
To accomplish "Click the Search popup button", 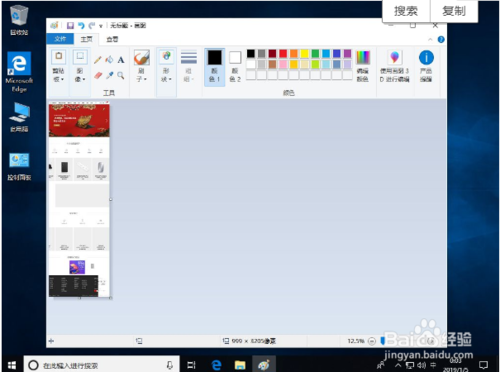I will coord(406,11).
